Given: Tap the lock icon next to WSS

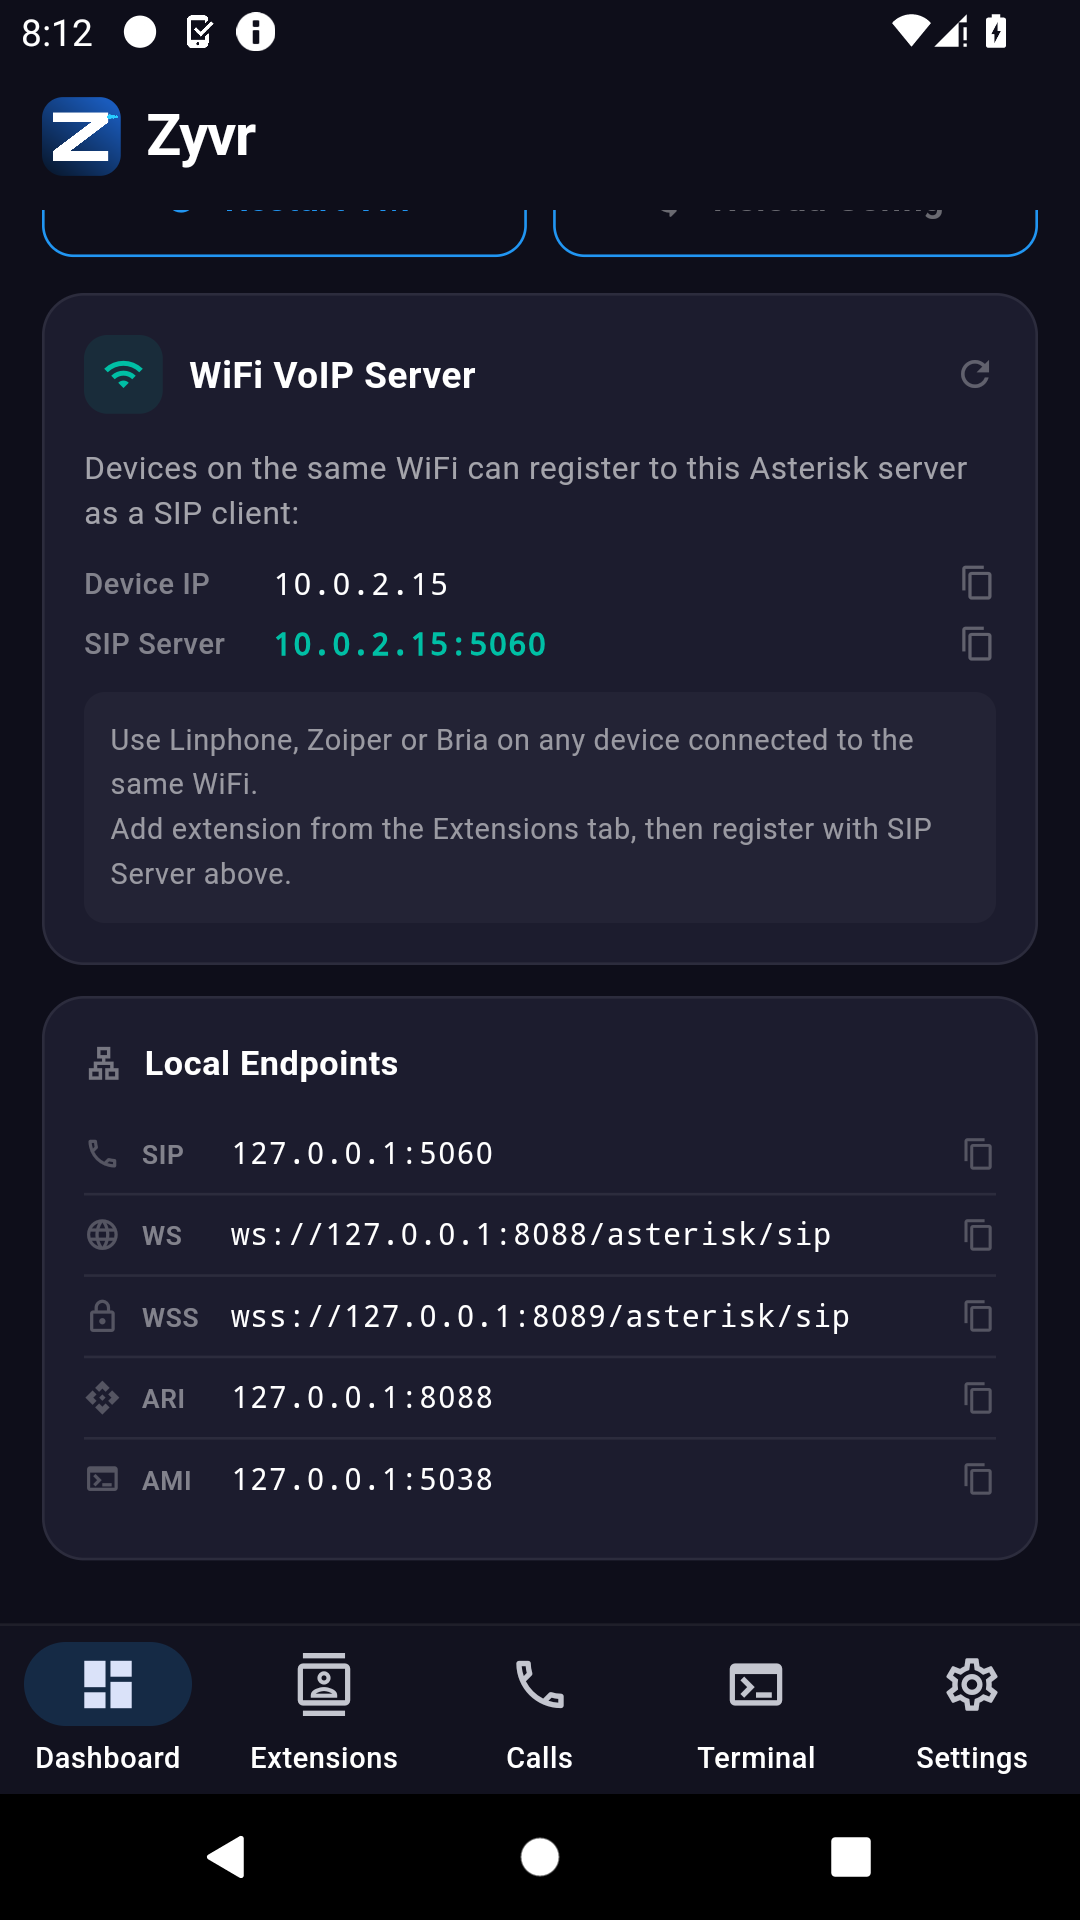Looking at the screenshot, I should [x=103, y=1316].
